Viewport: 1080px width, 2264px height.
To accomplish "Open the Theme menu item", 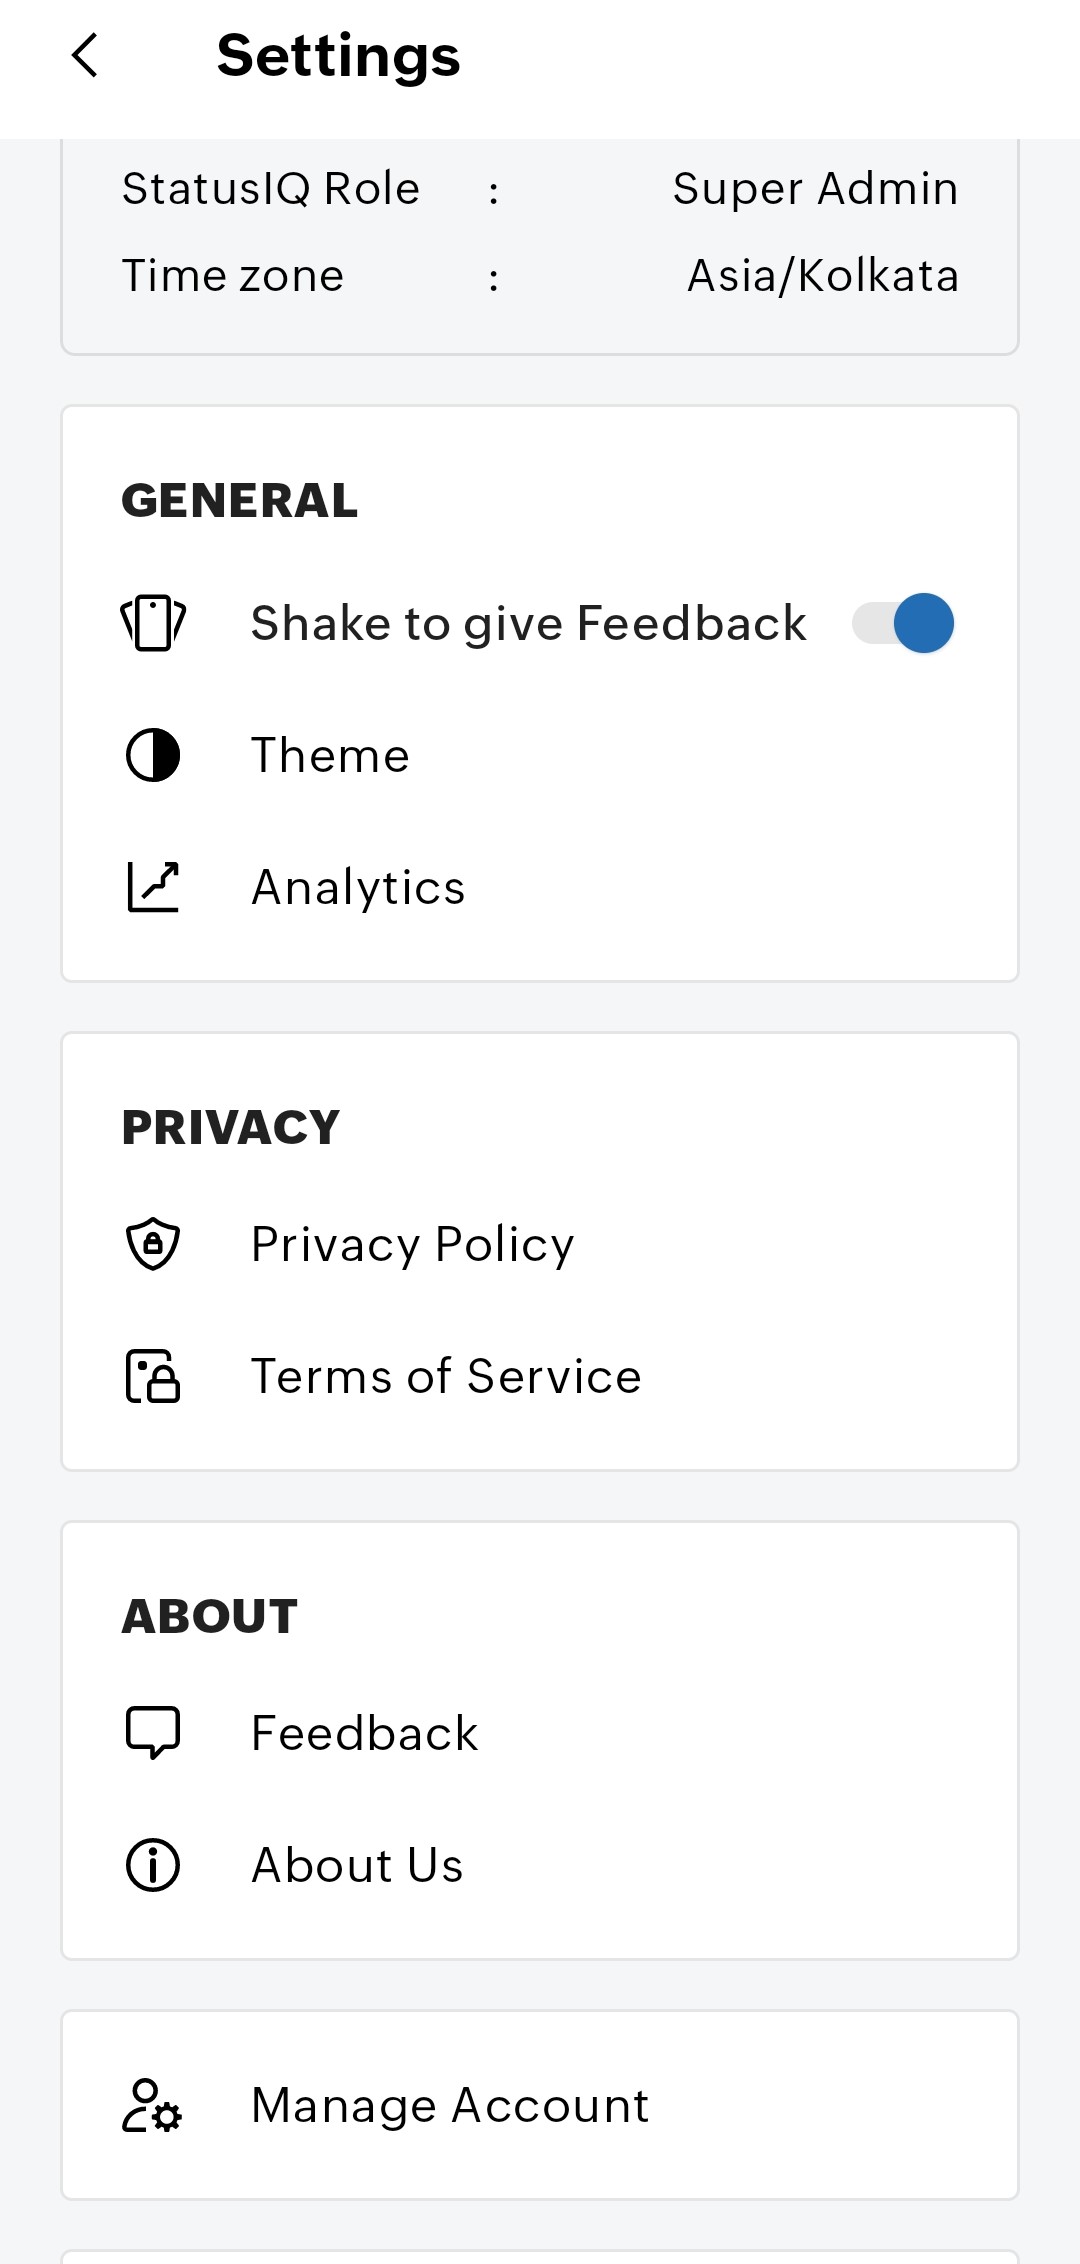I will coord(330,755).
